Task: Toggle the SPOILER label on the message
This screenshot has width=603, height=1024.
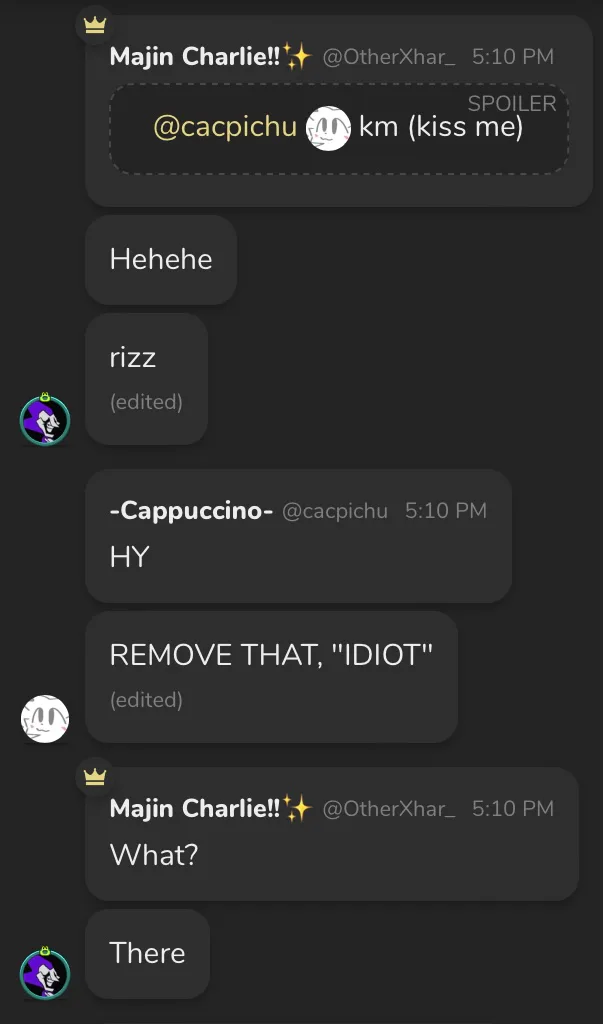Action: (x=512, y=103)
